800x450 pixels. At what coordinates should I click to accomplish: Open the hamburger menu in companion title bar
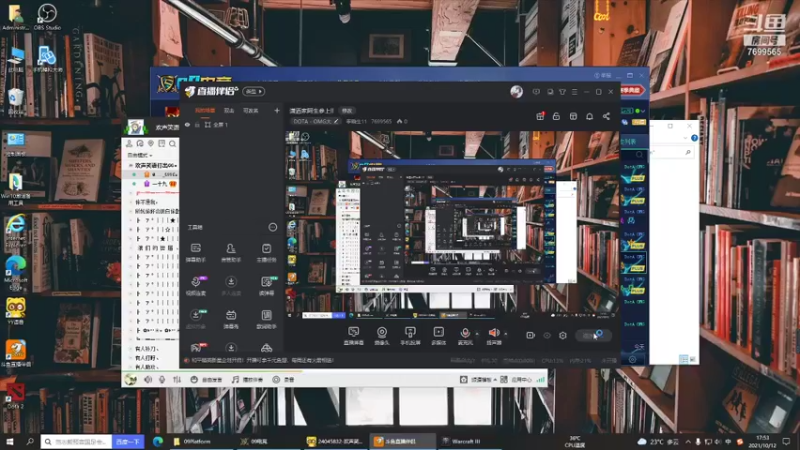574,92
